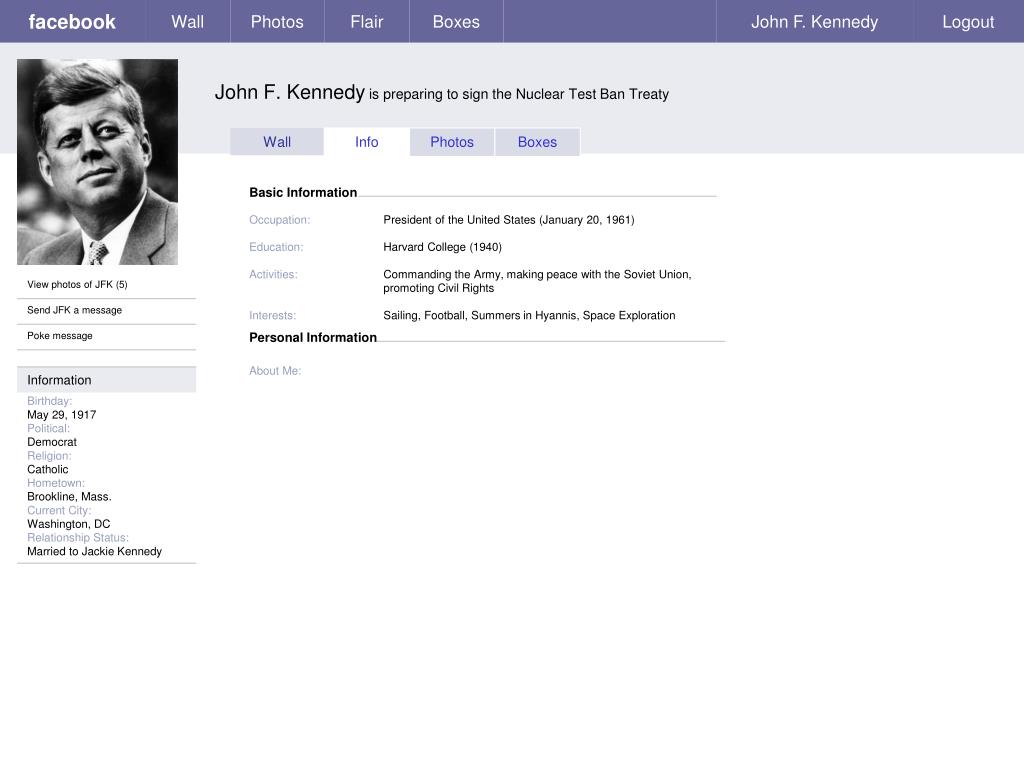Switch to the Photos profile tab
Image resolution: width=1024 pixels, height=768 pixels.
tap(452, 142)
